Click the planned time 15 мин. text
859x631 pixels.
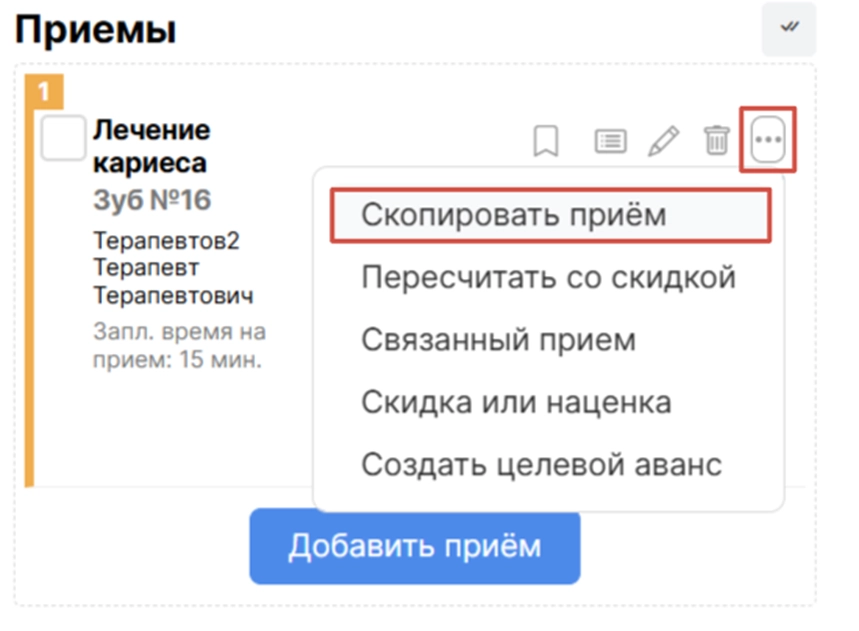pyautogui.click(x=178, y=344)
